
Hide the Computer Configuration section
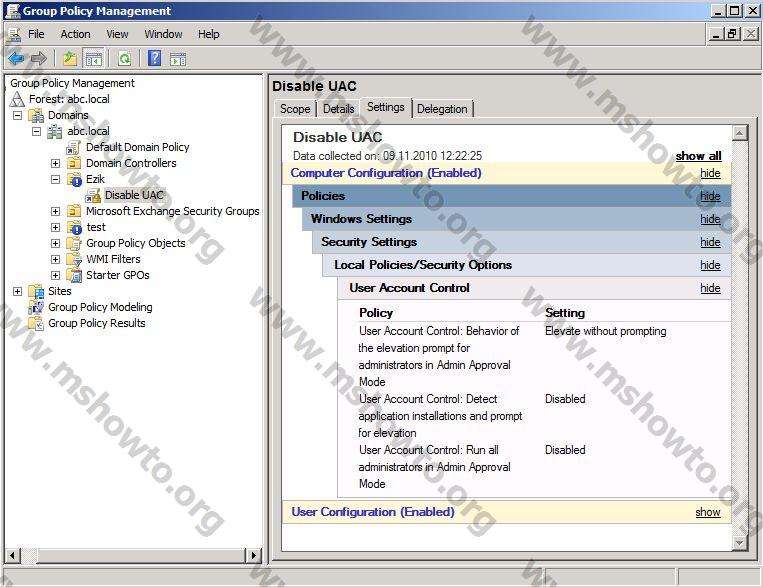pos(710,173)
